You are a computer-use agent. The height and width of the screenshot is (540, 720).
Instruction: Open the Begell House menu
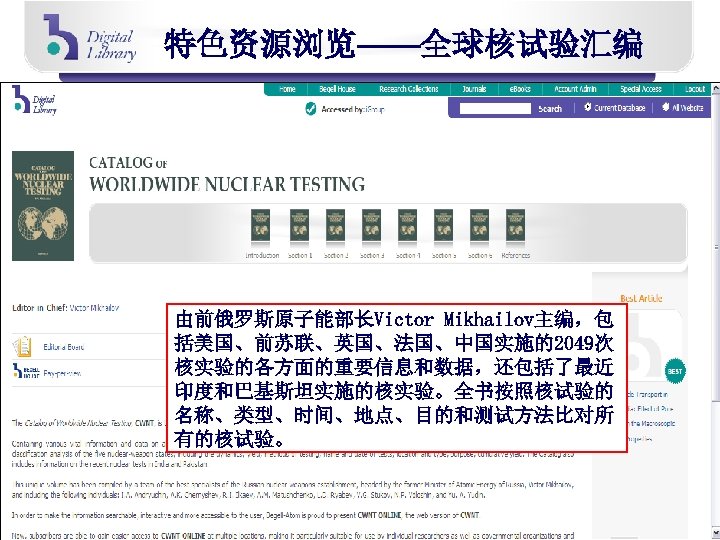[x=338, y=89]
